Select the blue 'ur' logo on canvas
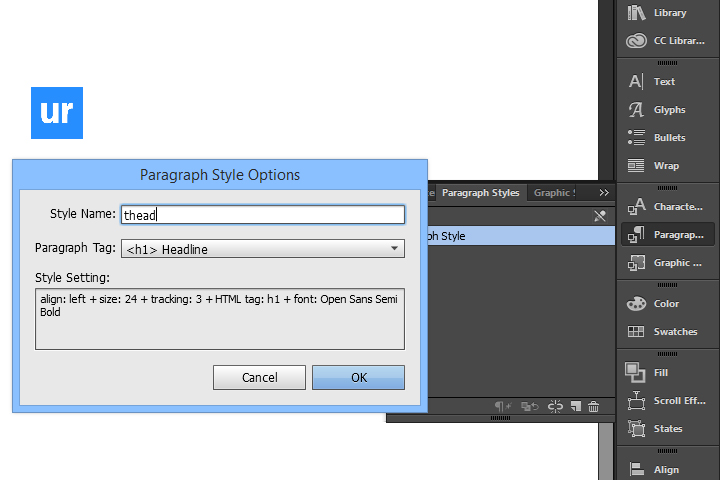The height and width of the screenshot is (480, 720). coord(57,113)
